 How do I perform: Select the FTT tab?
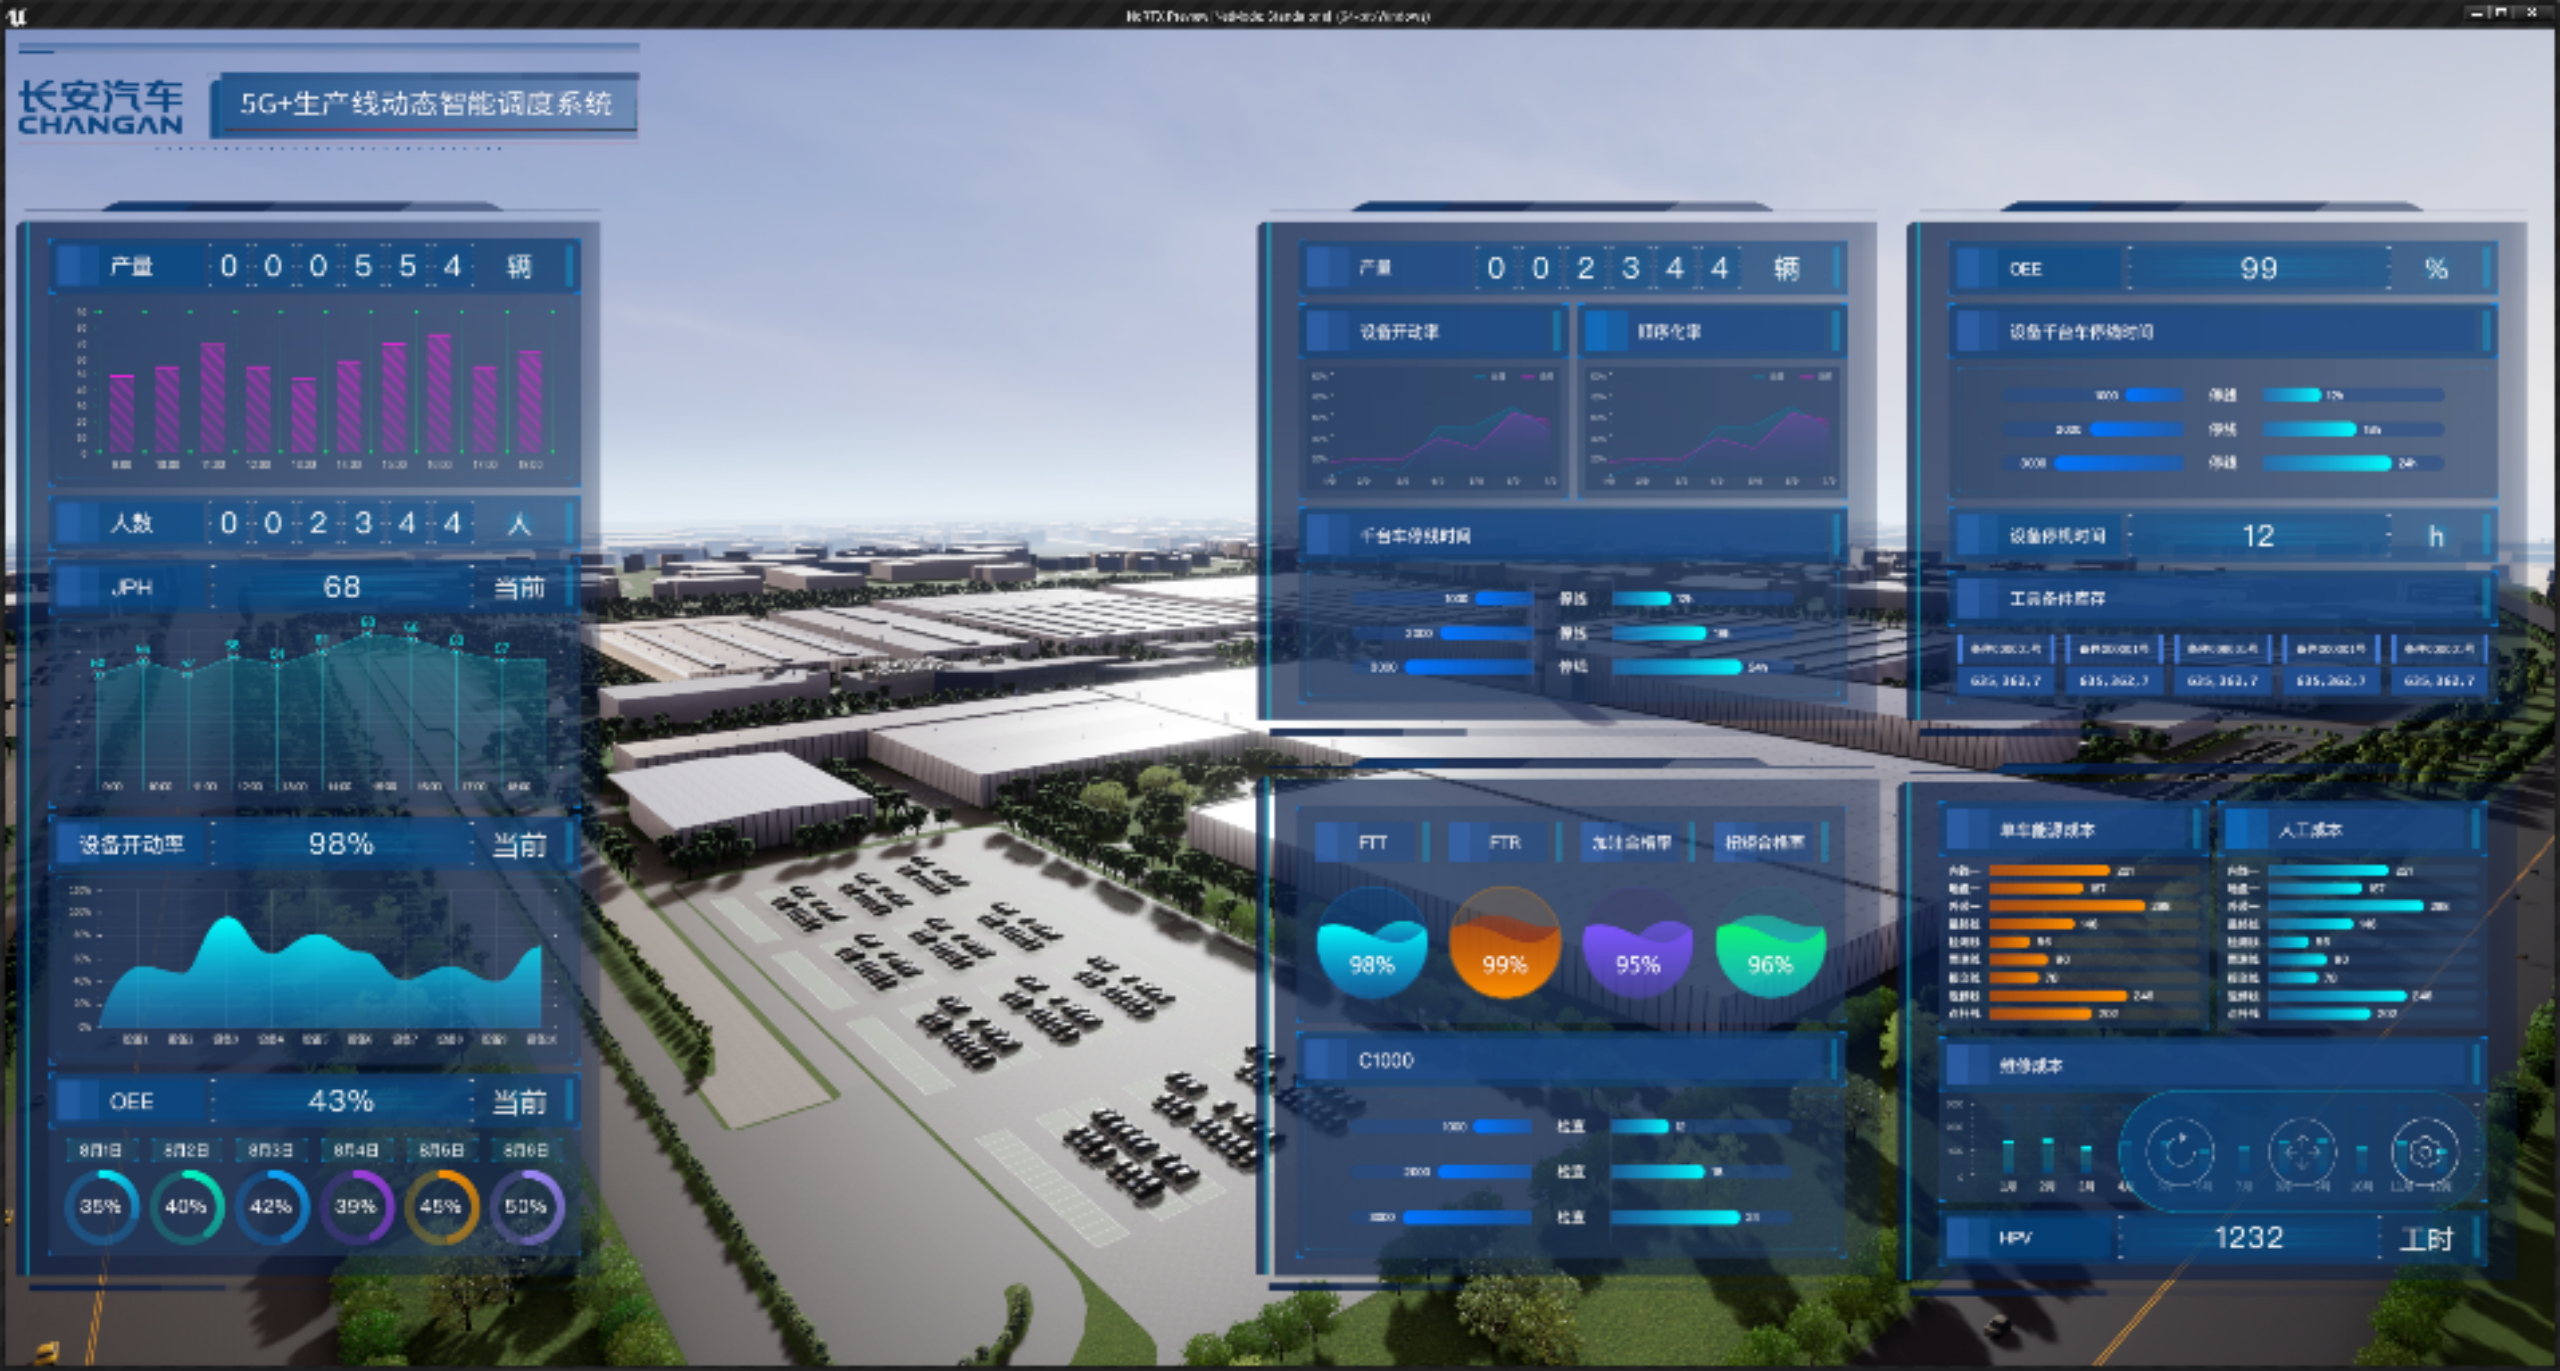tap(1372, 843)
